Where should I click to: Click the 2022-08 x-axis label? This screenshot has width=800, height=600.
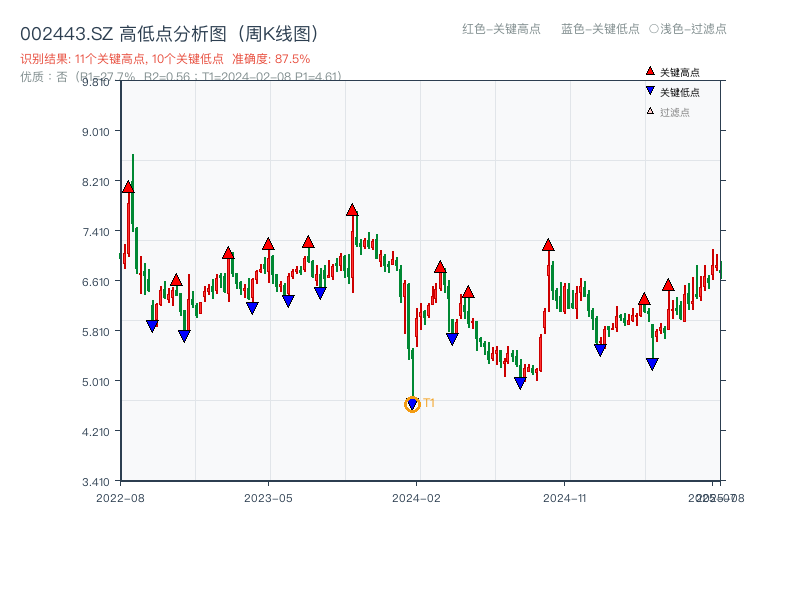120,498
